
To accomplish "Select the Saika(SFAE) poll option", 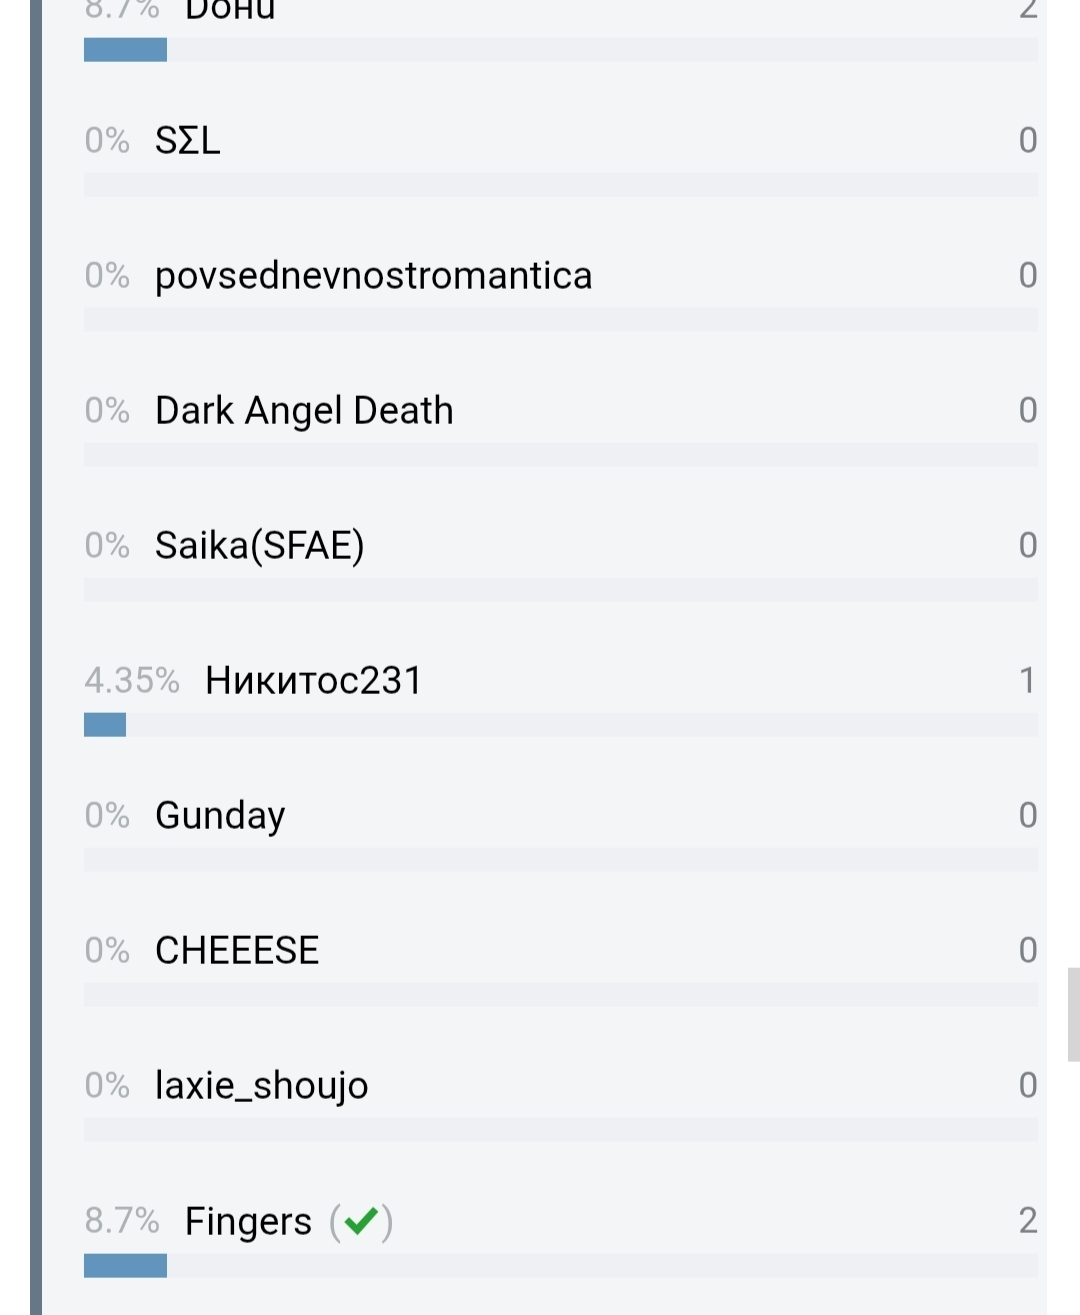I will [x=259, y=546].
